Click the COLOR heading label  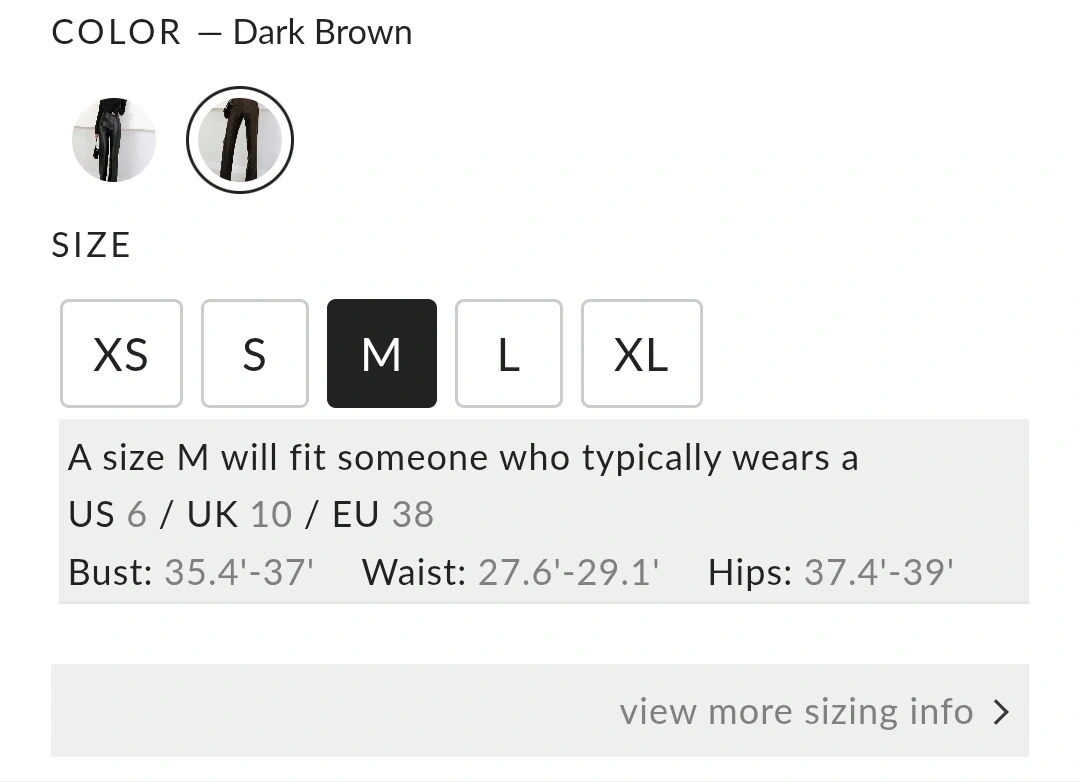(116, 33)
